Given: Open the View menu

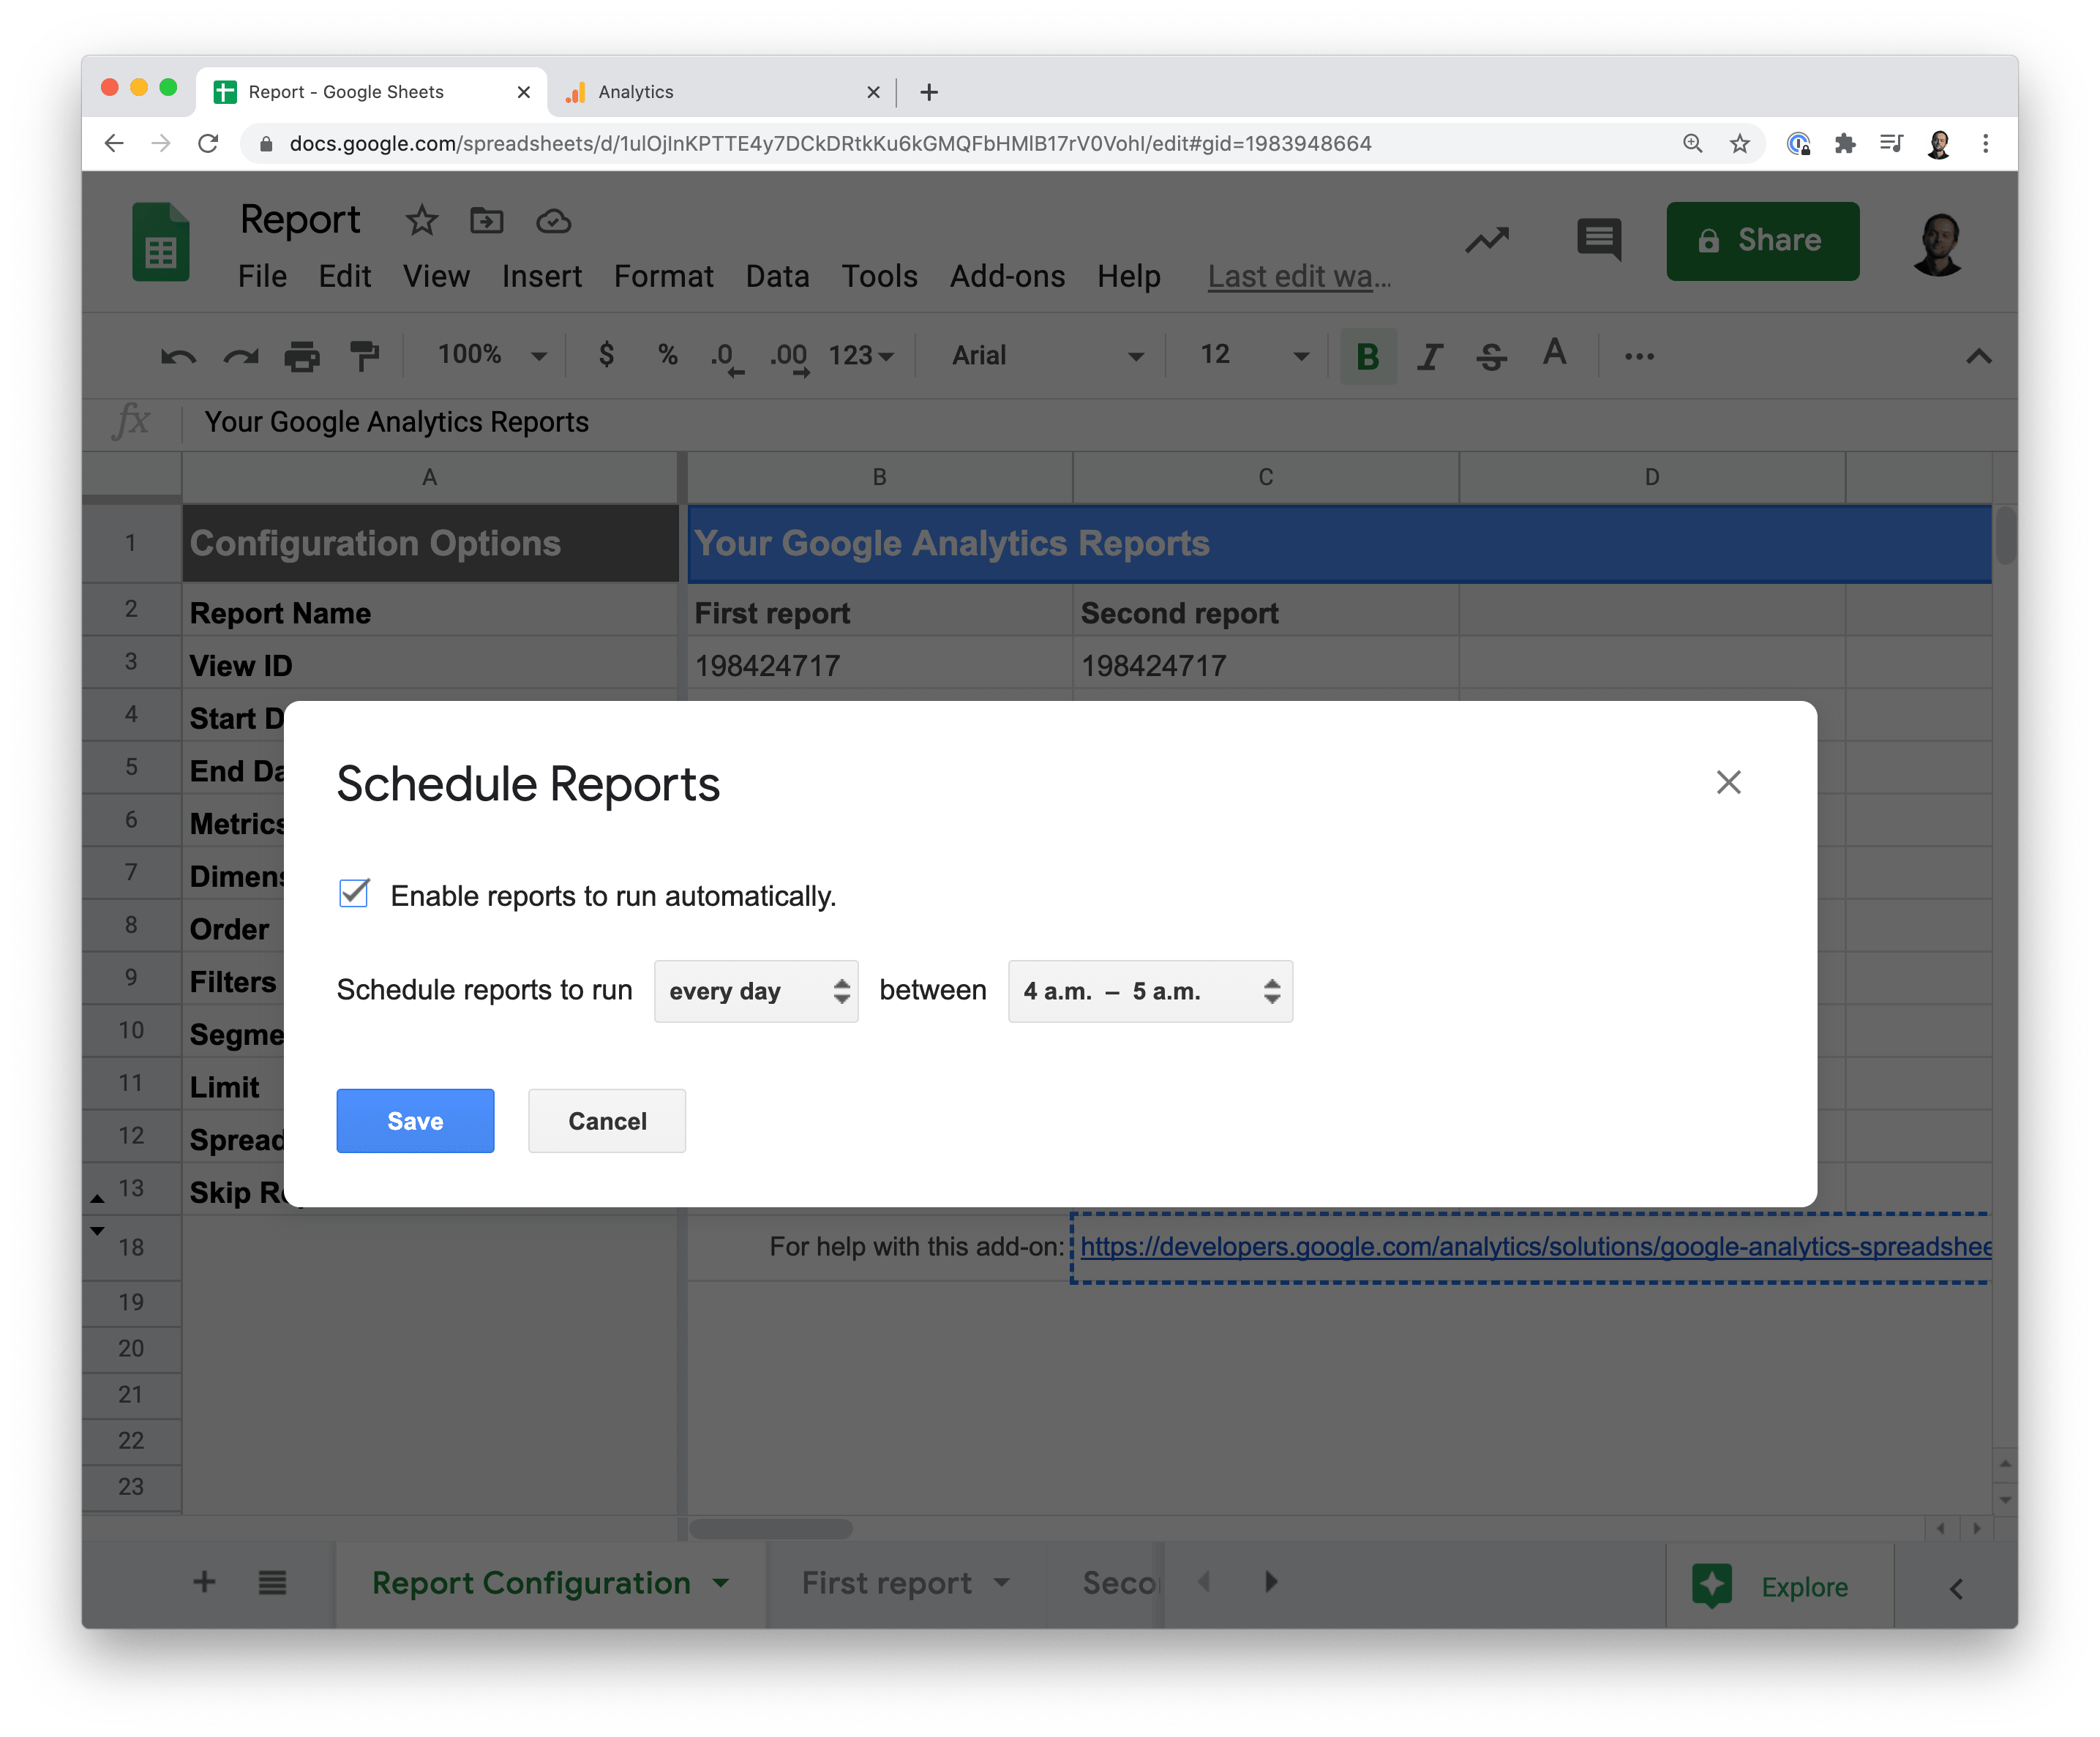Looking at the screenshot, I should click(436, 276).
